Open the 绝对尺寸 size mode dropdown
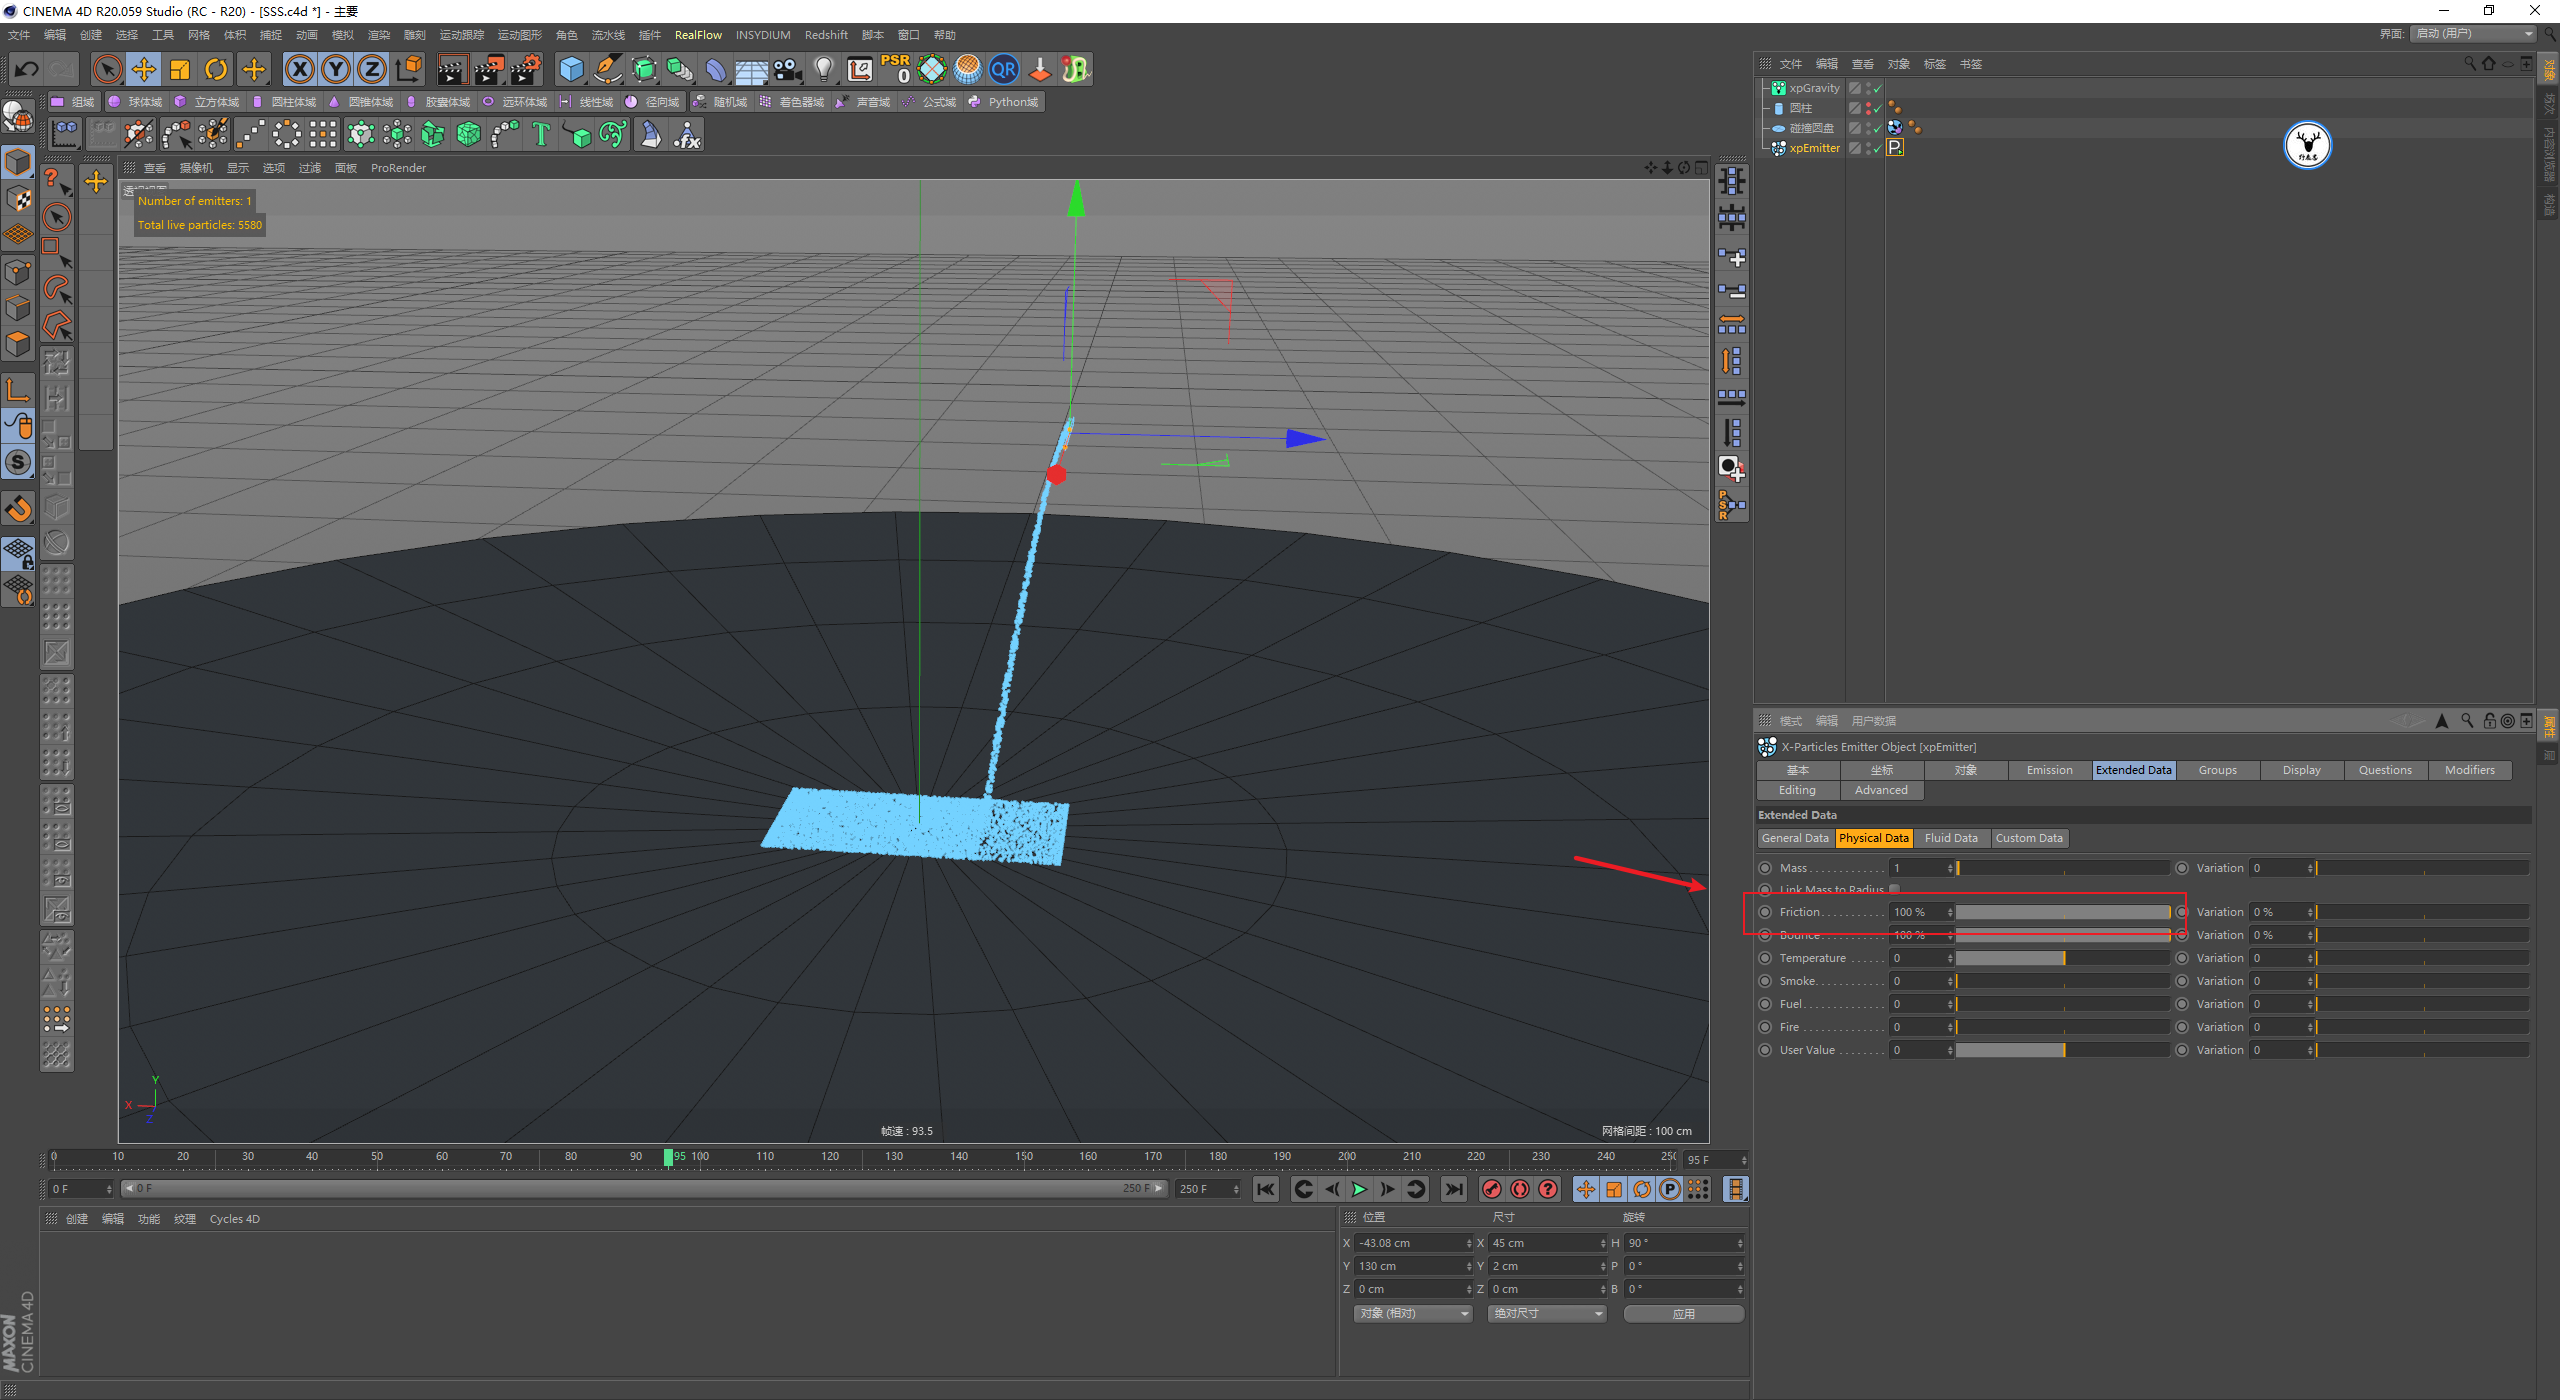This screenshot has height=1400, width=2560. (x=1546, y=1313)
